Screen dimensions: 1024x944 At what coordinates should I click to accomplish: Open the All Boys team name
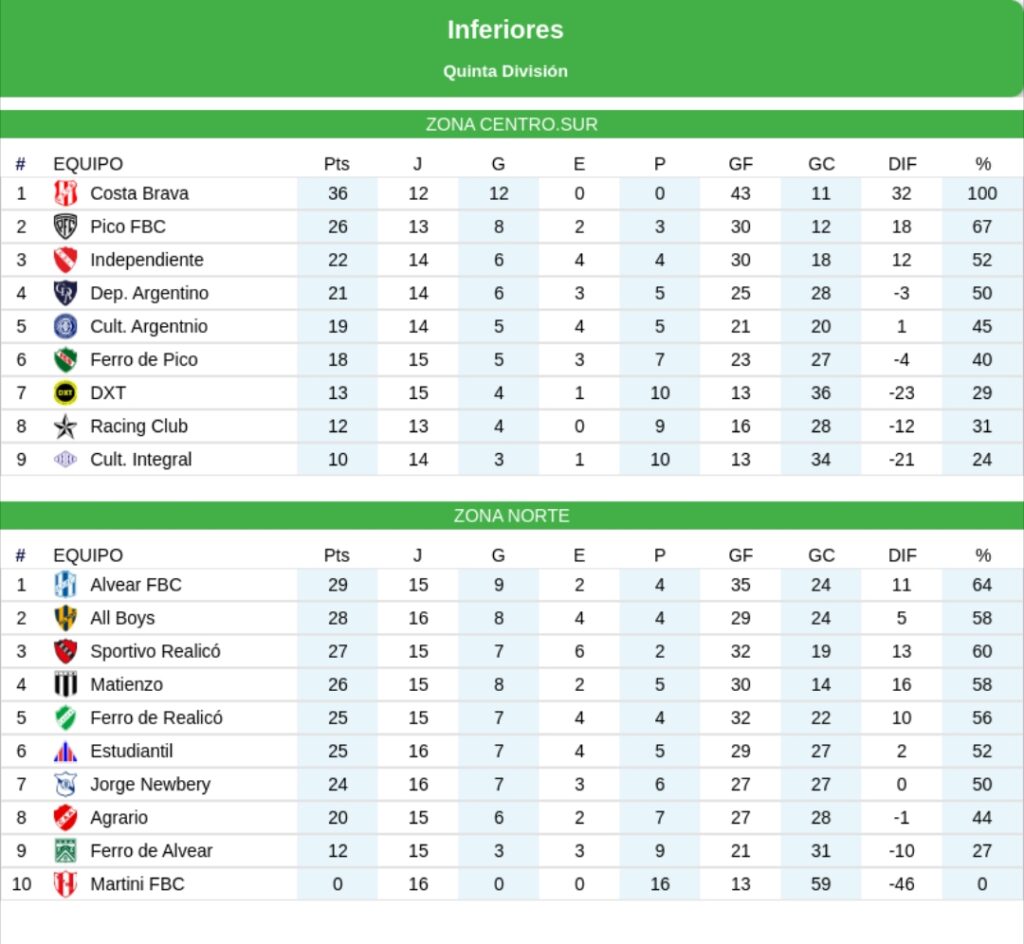122,618
